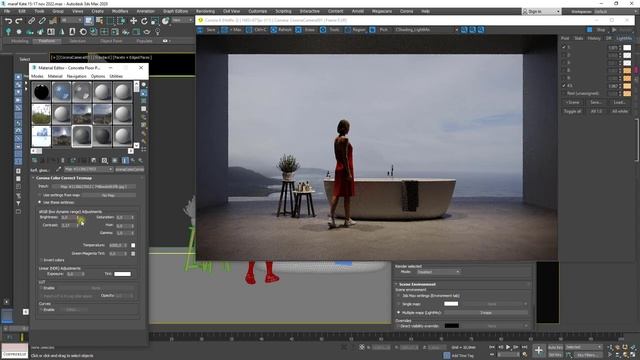
Task: Click the Redo arrow in main toolbar
Action: pyautogui.click(x=19, y=21)
